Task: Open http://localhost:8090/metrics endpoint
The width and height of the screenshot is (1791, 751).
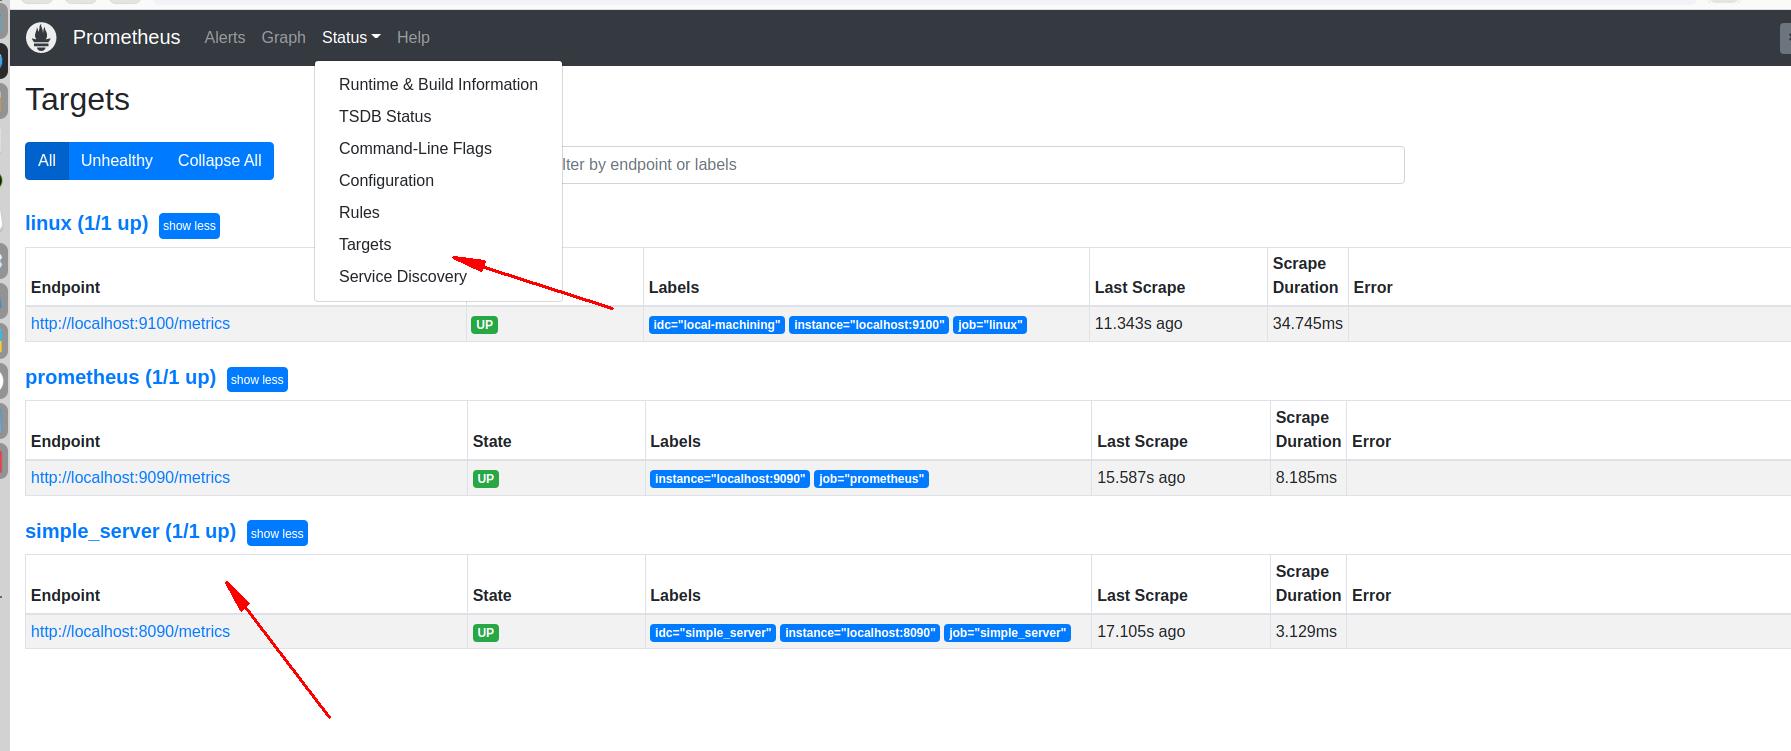Action: click(130, 632)
